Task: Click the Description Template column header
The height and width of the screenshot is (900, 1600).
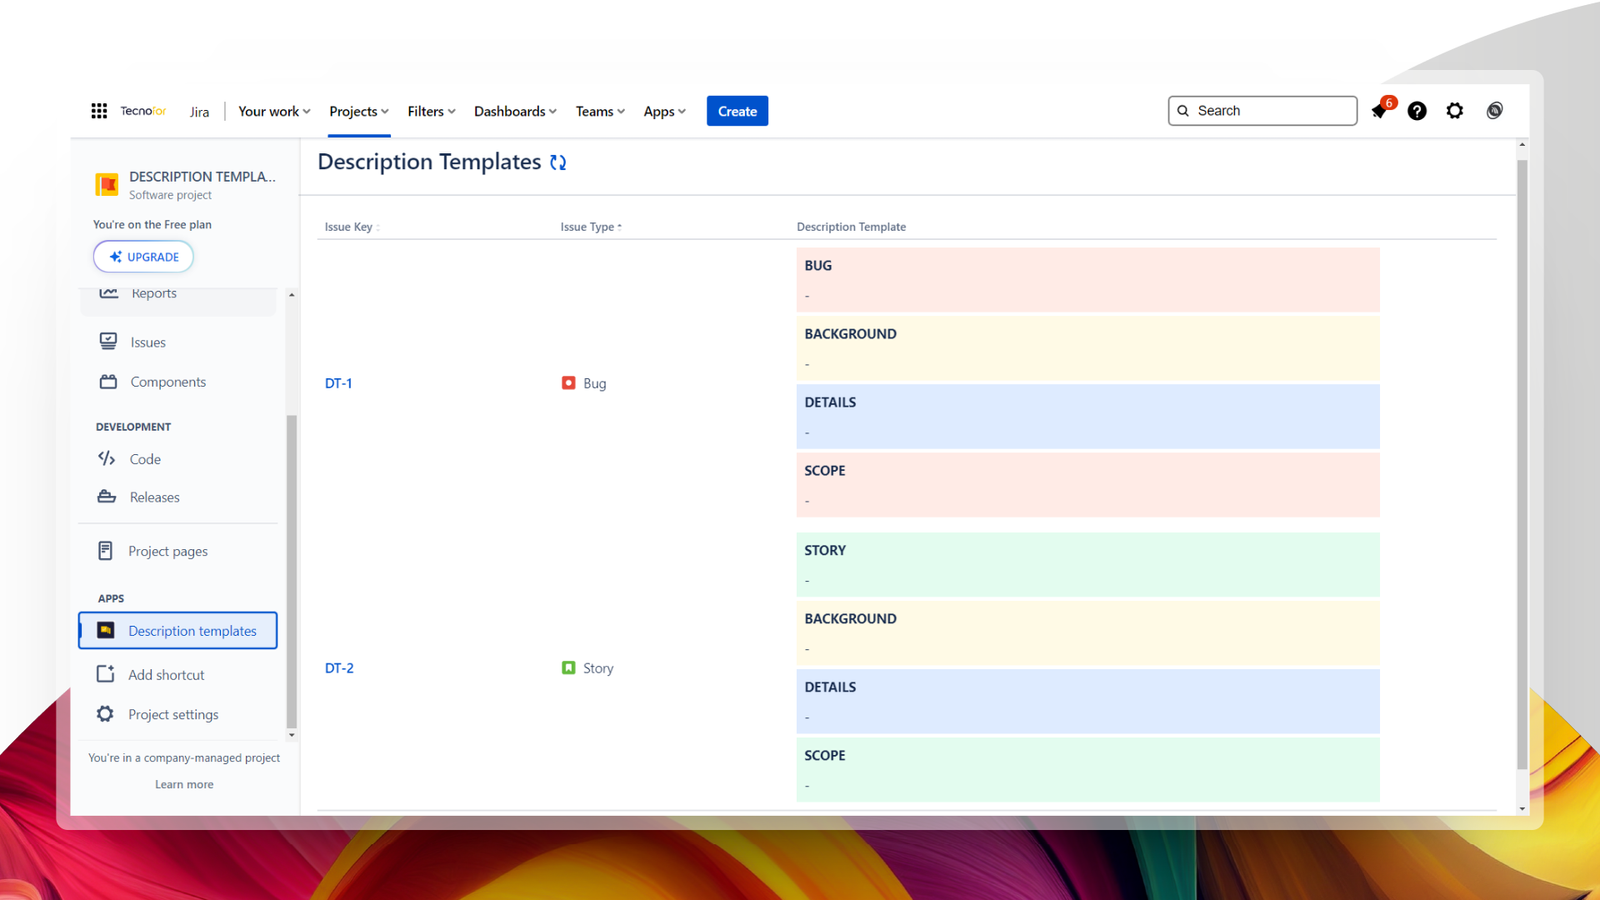Action: click(851, 227)
